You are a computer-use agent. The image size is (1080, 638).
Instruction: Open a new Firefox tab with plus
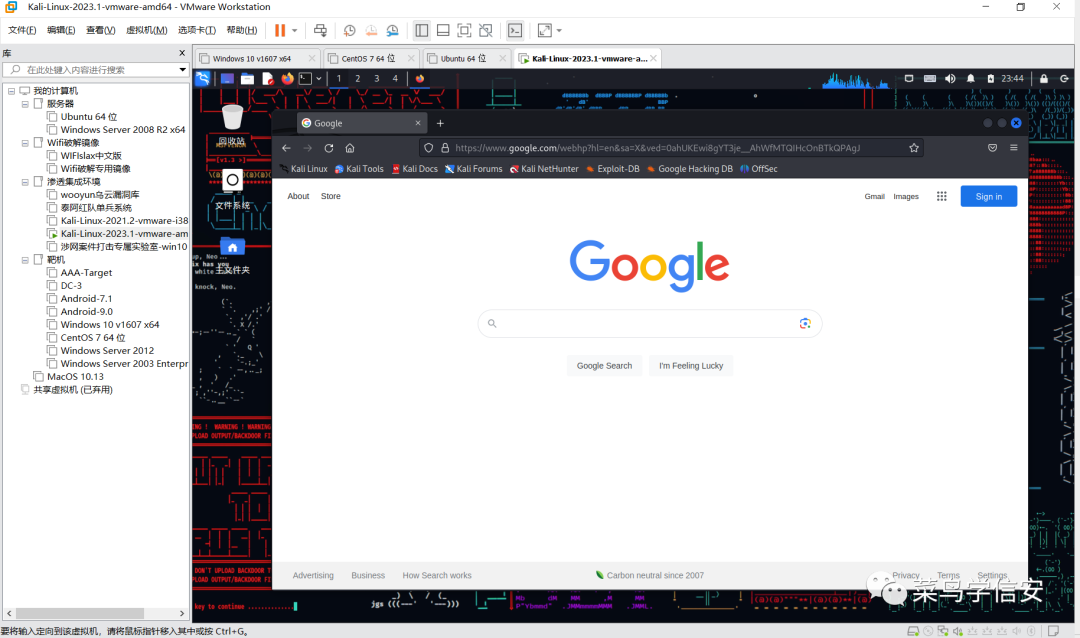(440, 123)
